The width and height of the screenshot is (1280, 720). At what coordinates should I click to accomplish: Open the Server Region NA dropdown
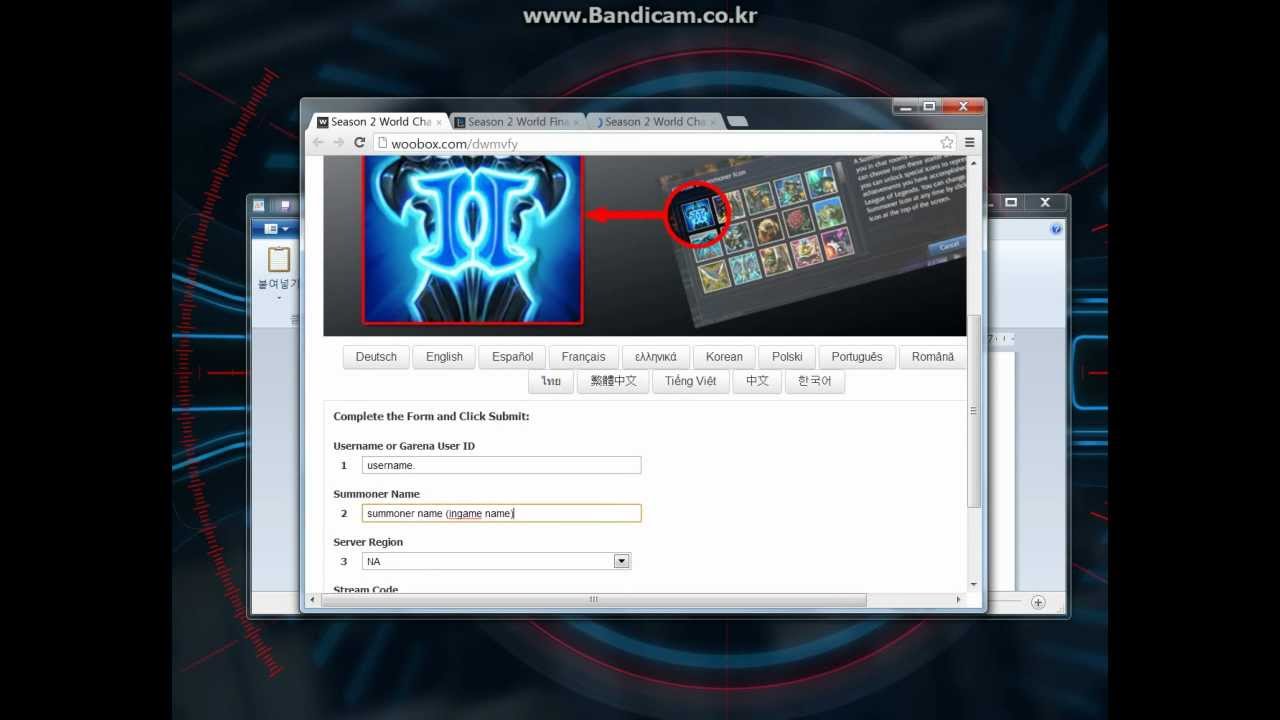622,561
